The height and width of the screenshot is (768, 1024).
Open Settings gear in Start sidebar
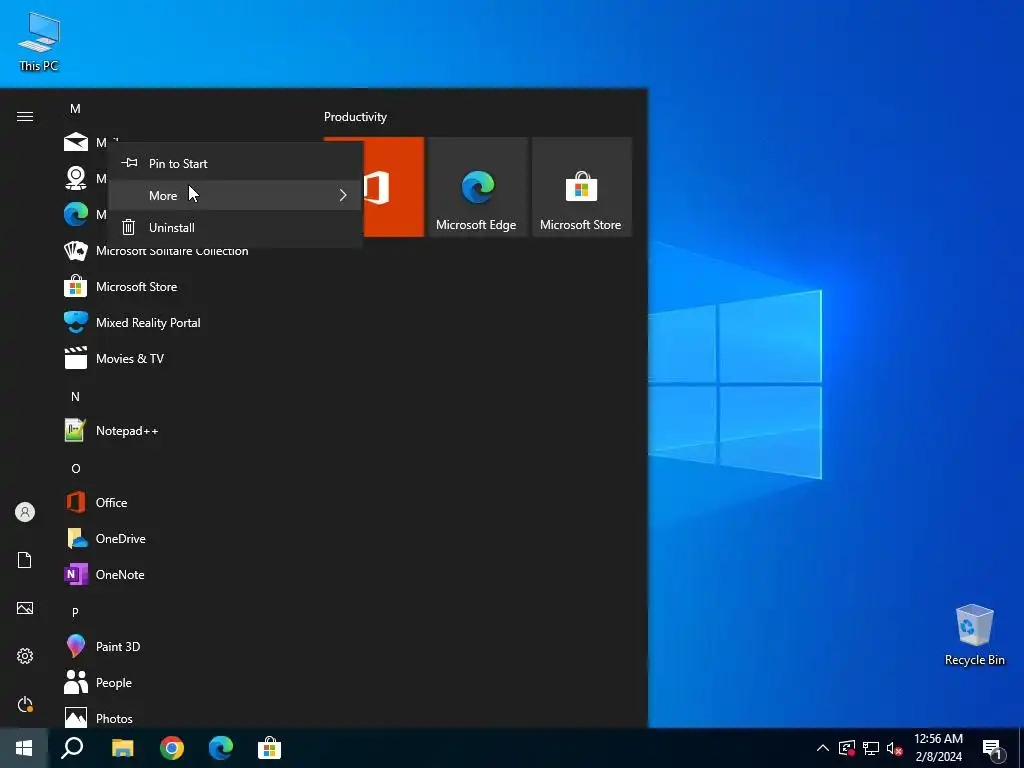click(x=25, y=656)
